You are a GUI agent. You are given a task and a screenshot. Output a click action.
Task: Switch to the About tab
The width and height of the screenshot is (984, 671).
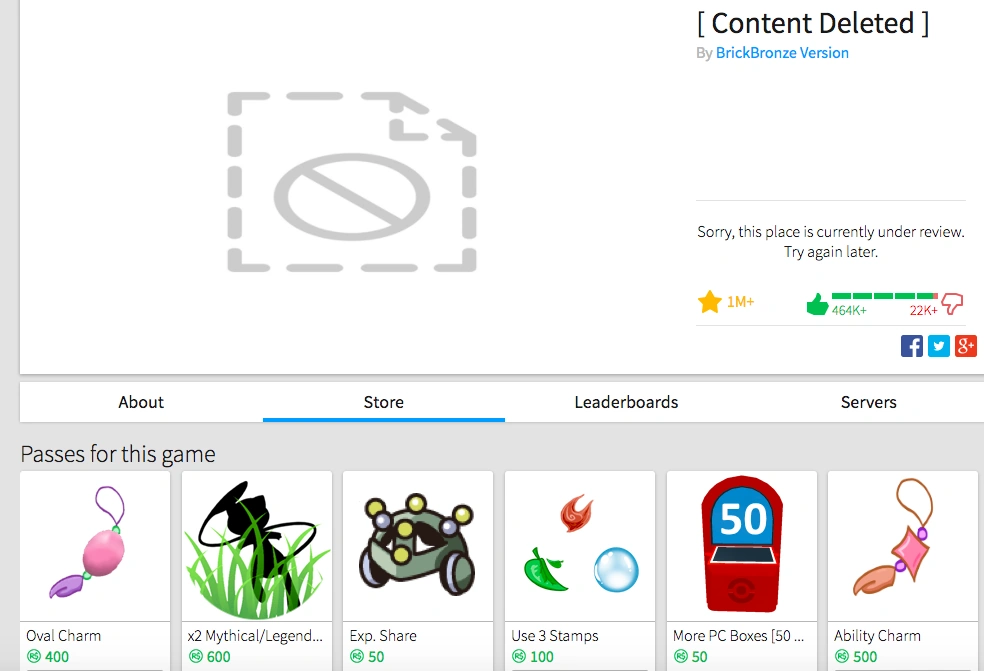coord(141,402)
